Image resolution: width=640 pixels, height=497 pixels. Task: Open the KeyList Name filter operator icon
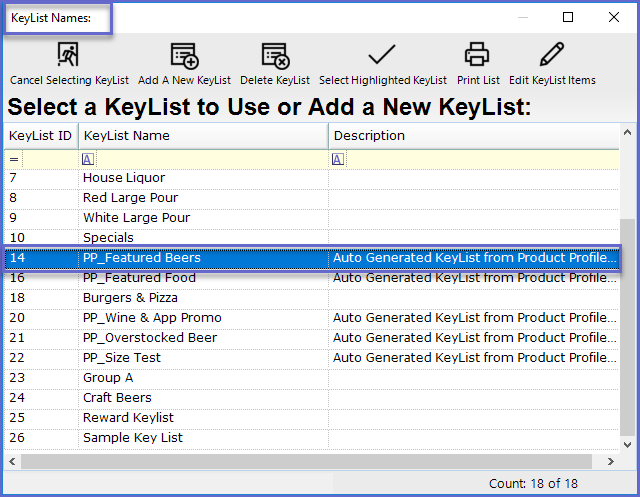tap(88, 159)
